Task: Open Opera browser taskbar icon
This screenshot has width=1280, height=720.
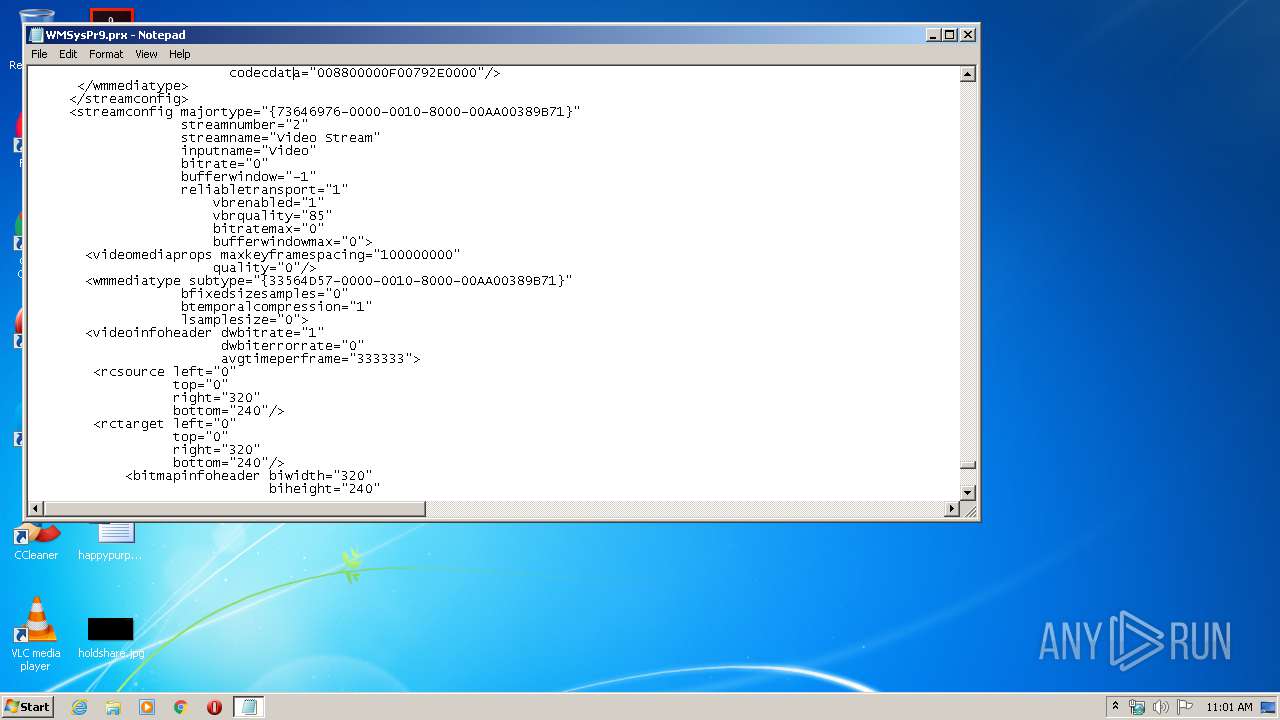Action: [x=214, y=707]
